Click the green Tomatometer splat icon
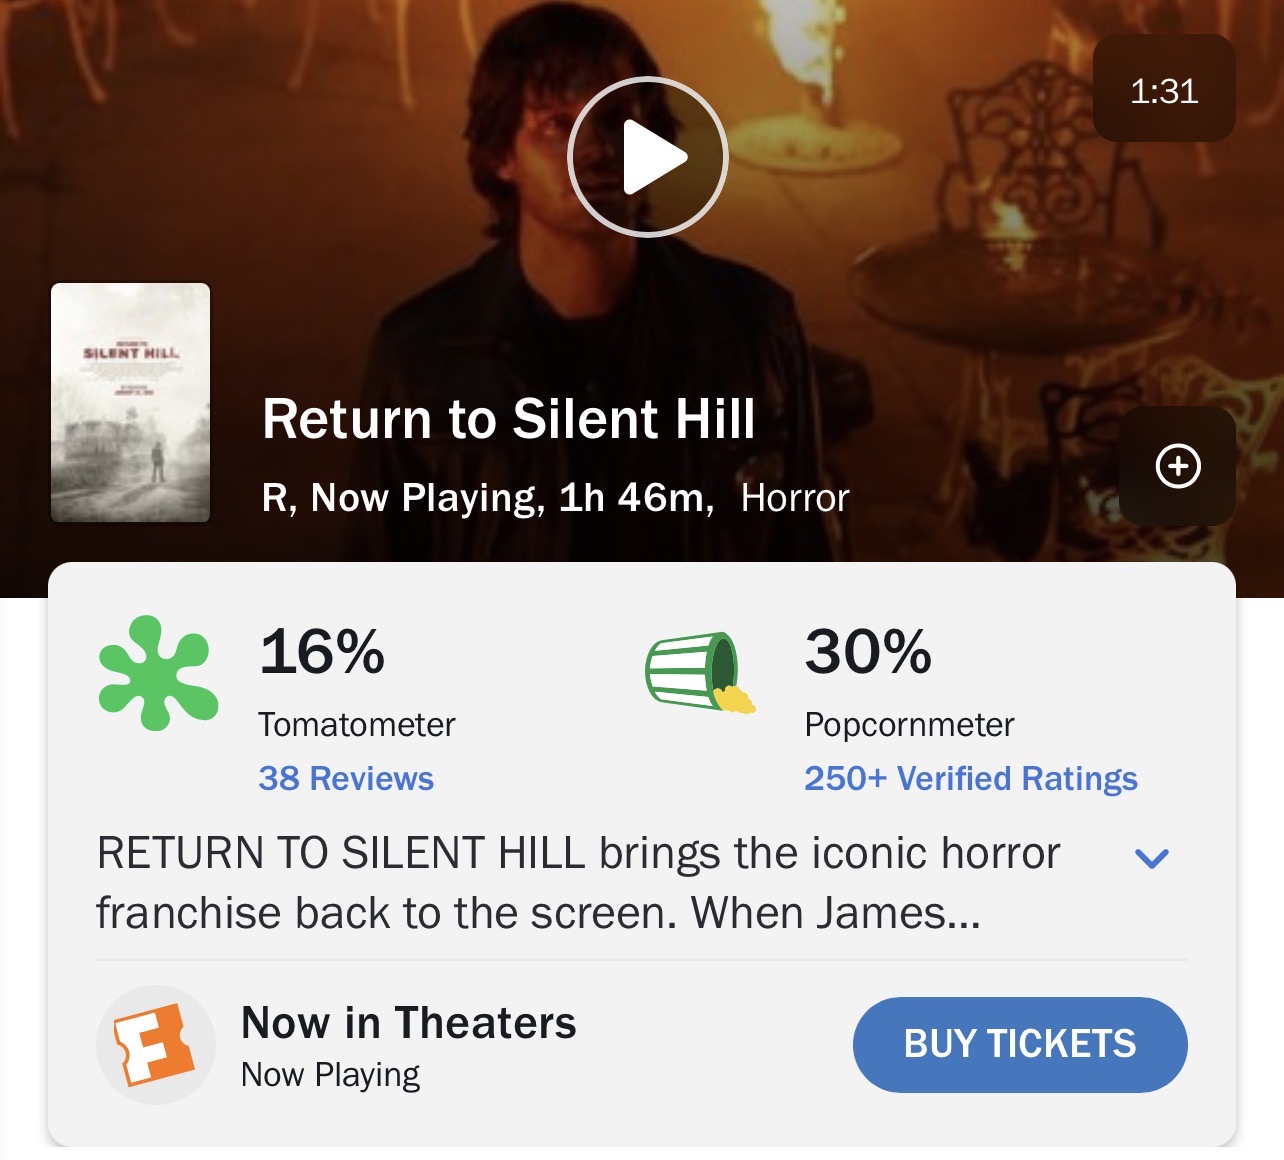 (x=158, y=673)
